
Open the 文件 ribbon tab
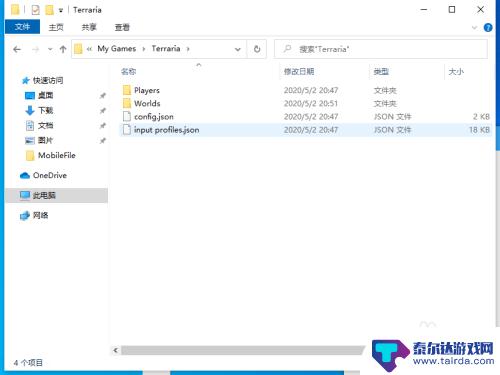[x=22, y=27]
